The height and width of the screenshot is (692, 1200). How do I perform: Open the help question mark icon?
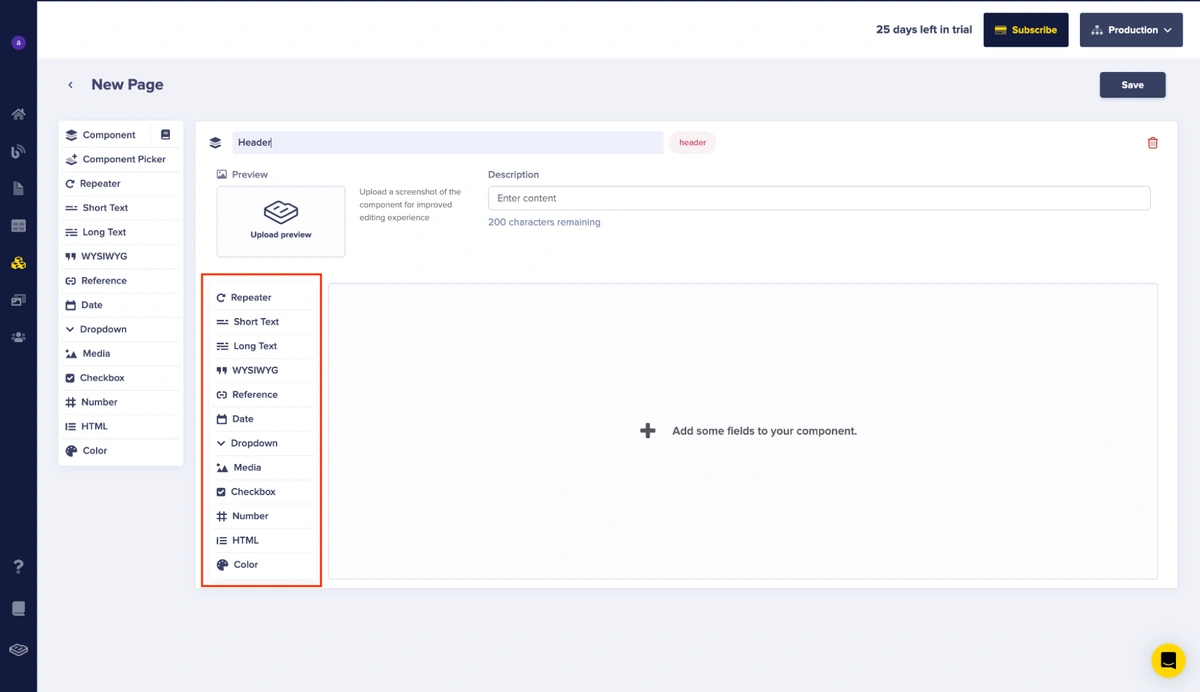[18, 567]
